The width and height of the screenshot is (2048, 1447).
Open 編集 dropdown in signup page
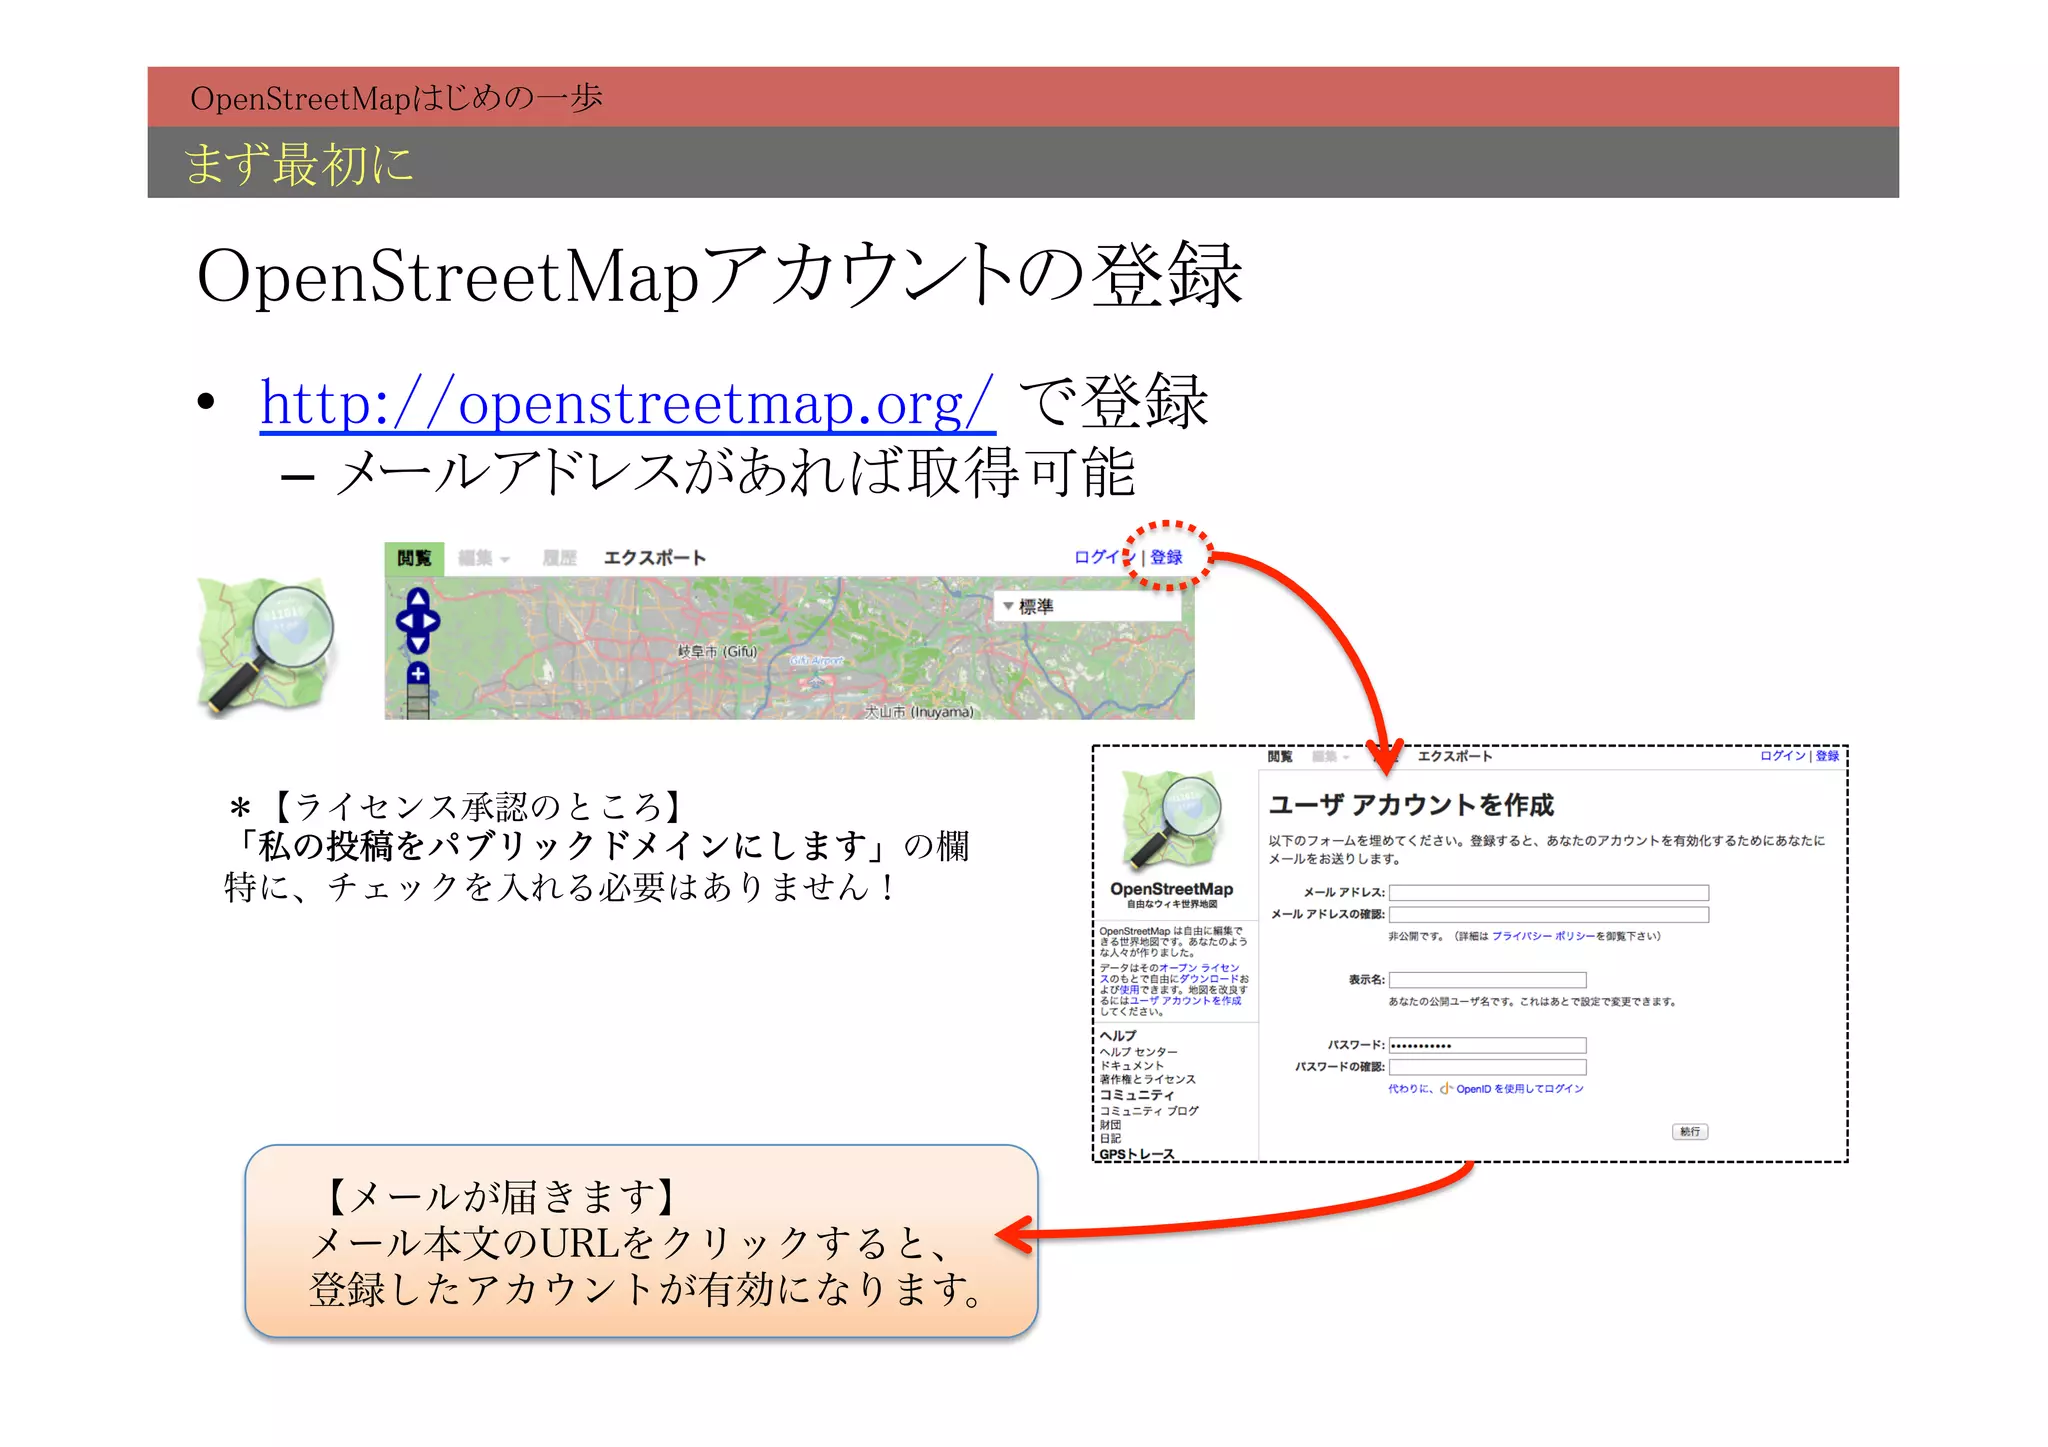tap(1331, 757)
